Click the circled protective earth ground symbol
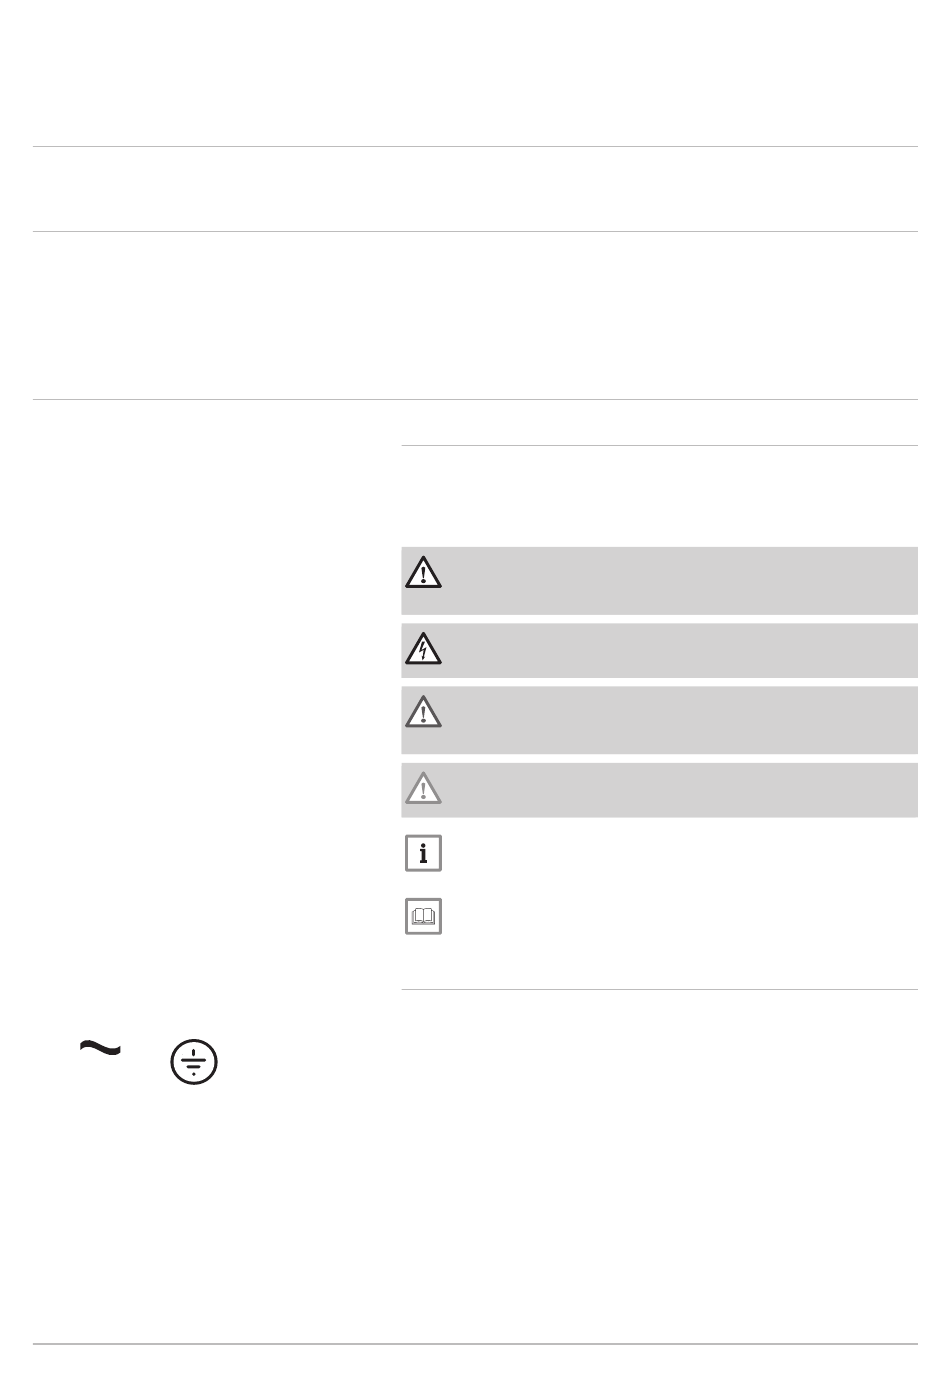 coord(194,1062)
